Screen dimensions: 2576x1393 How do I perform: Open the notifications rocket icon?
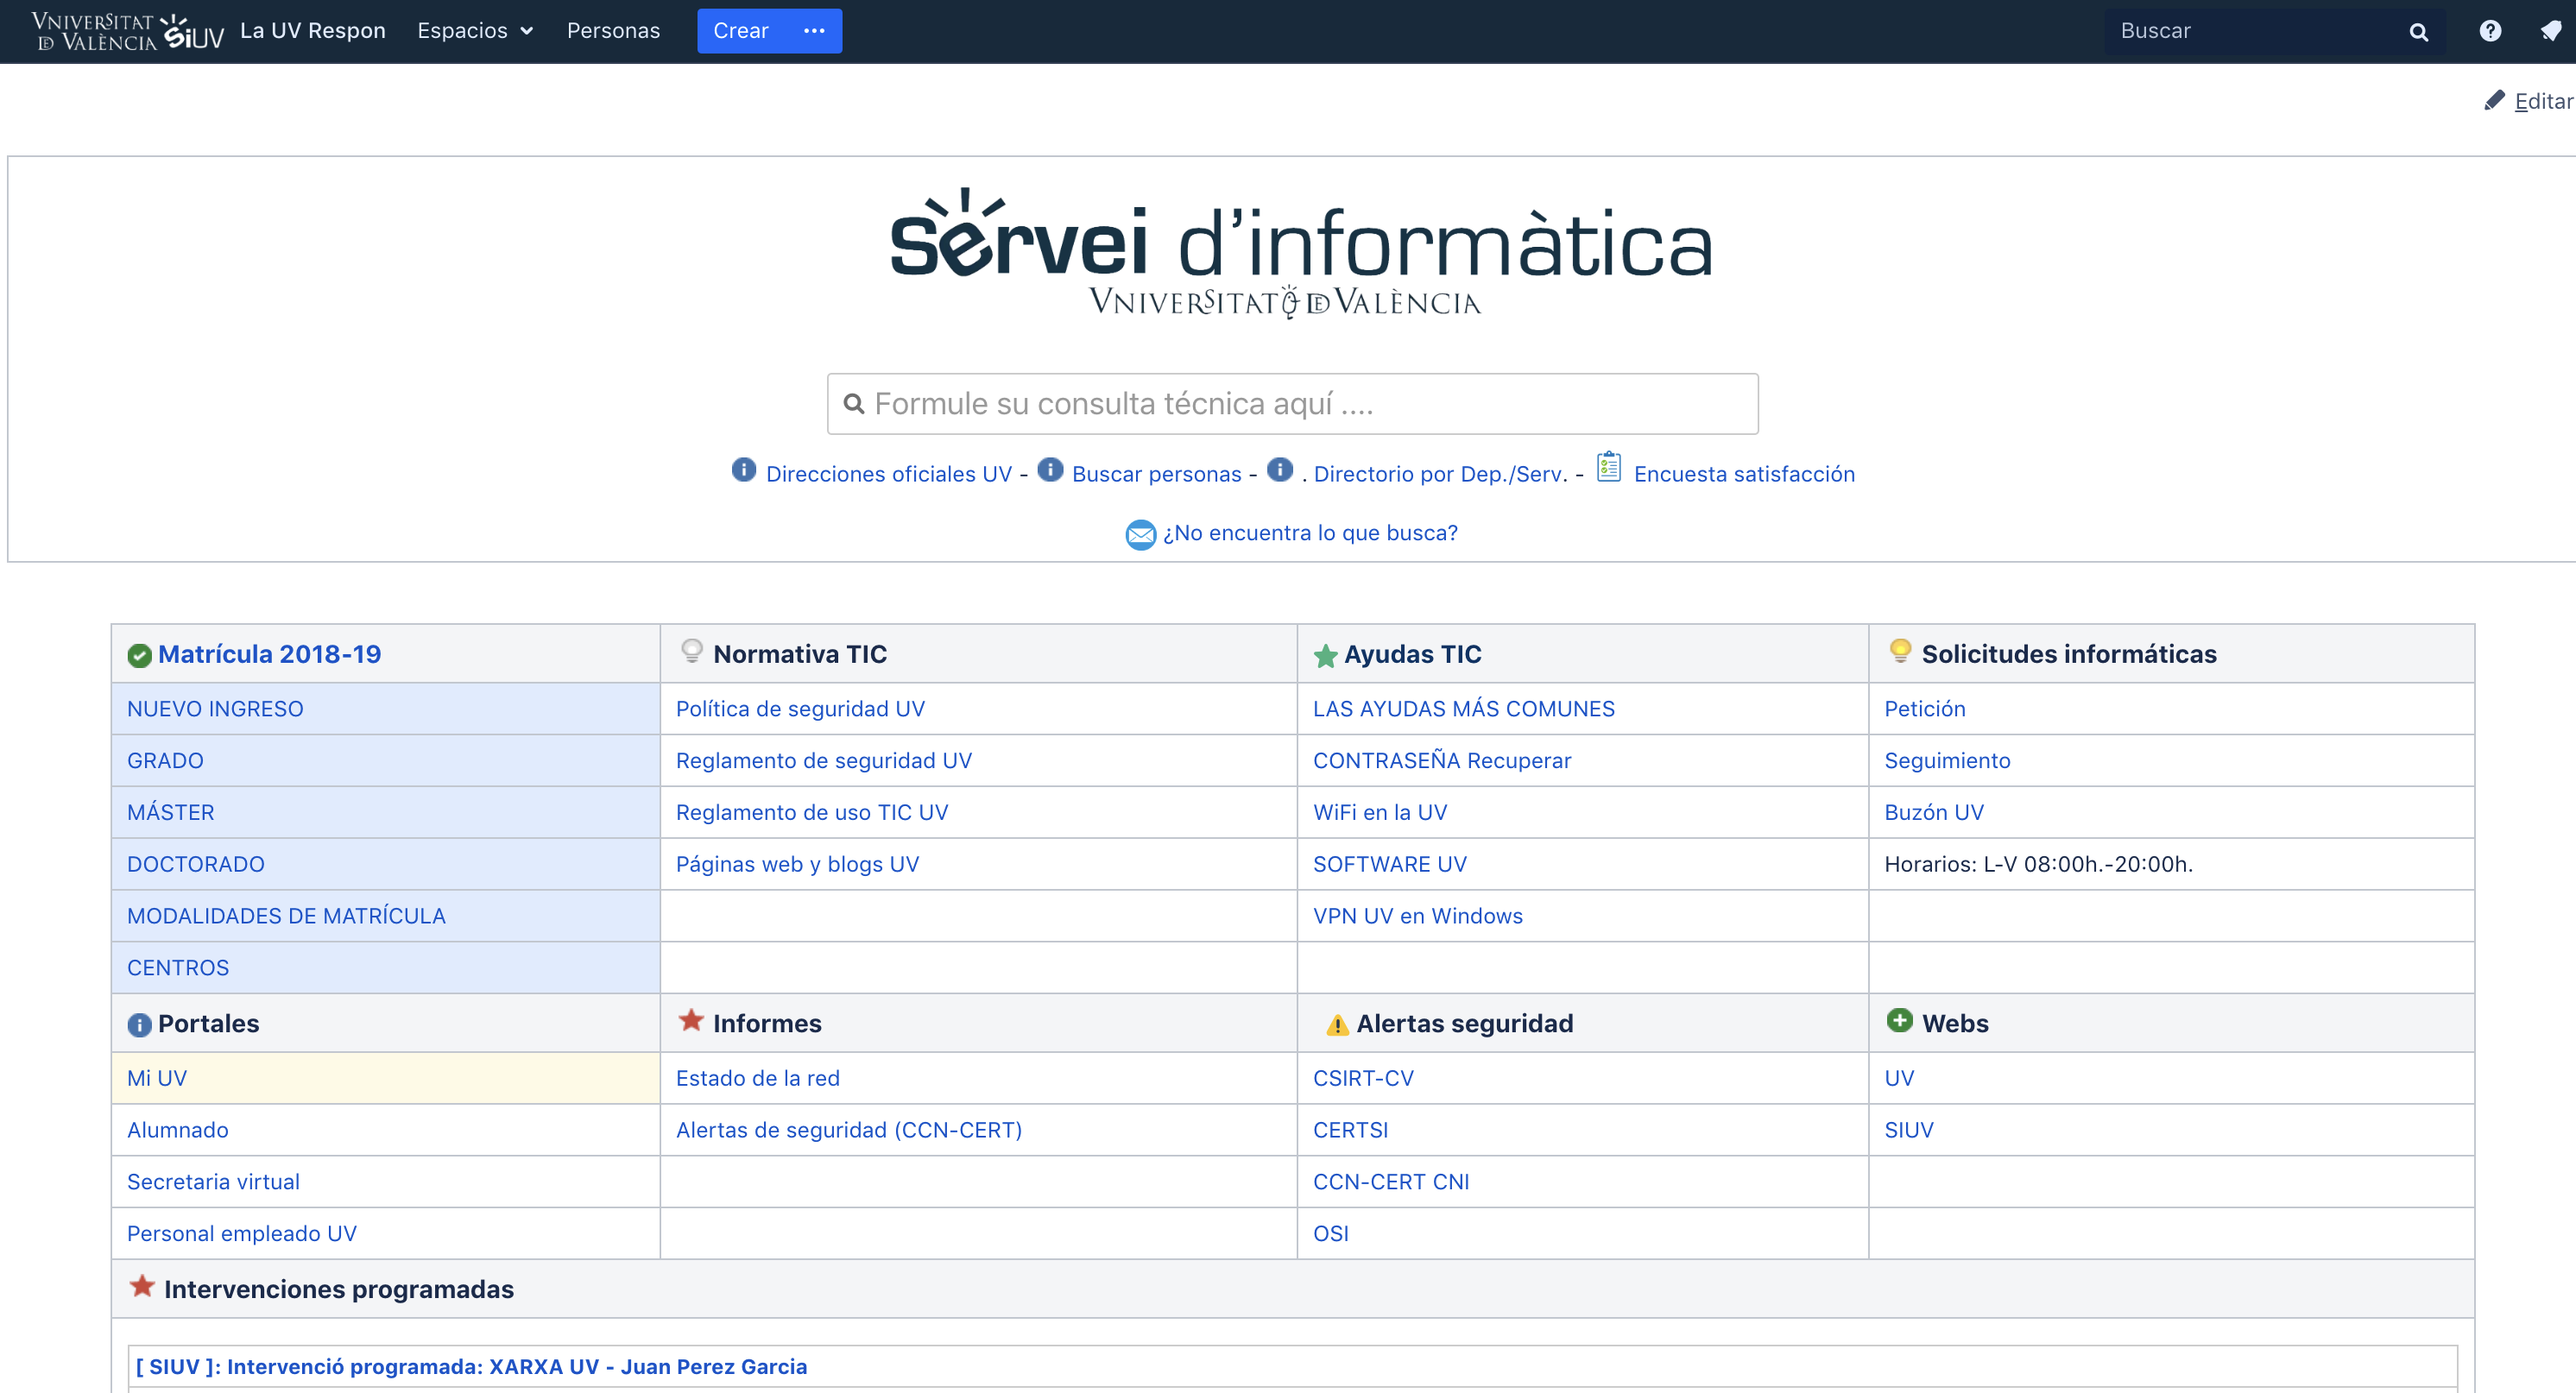click(2550, 31)
